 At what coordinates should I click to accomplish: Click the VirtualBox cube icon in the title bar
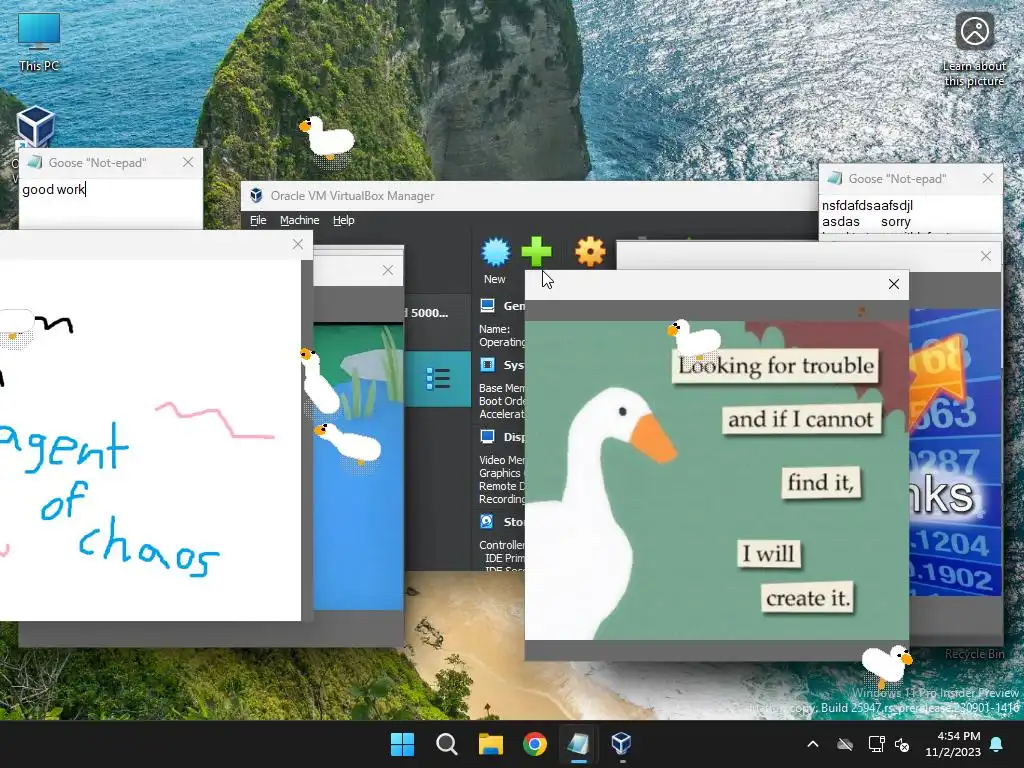256,195
